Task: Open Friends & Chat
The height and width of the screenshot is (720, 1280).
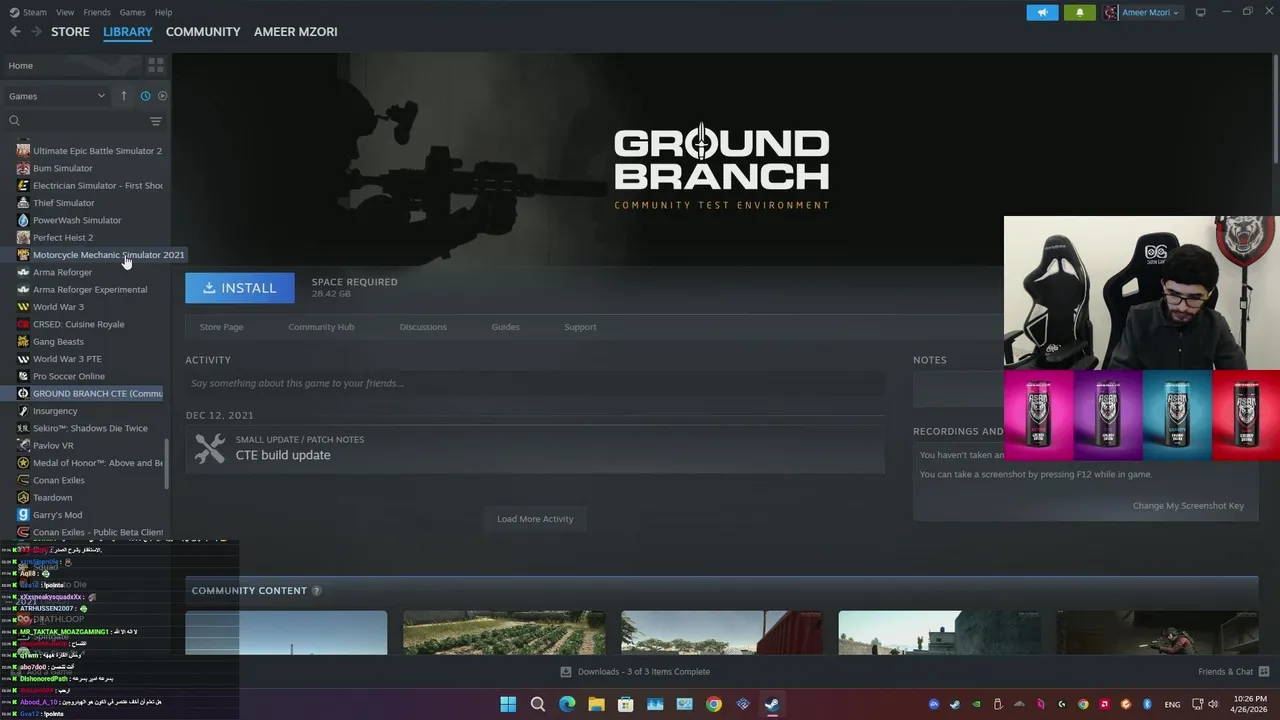Action: (x=1234, y=672)
